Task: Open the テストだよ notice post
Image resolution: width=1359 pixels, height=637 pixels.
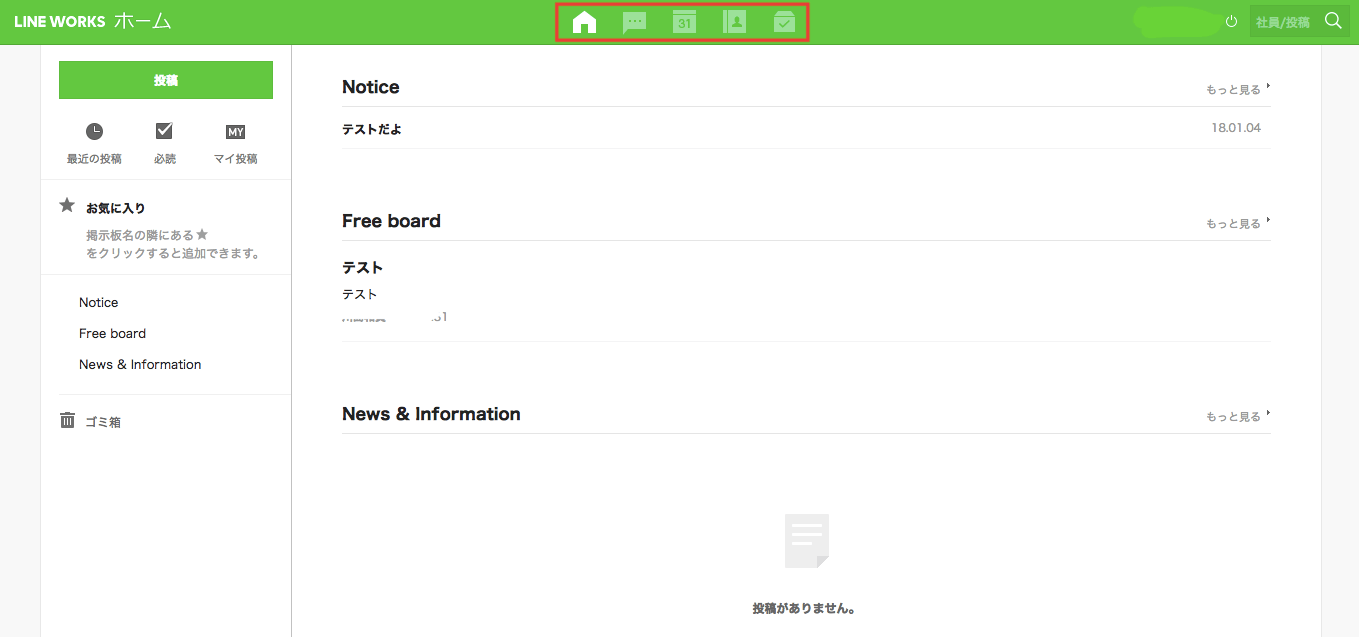Action: (x=372, y=129)
